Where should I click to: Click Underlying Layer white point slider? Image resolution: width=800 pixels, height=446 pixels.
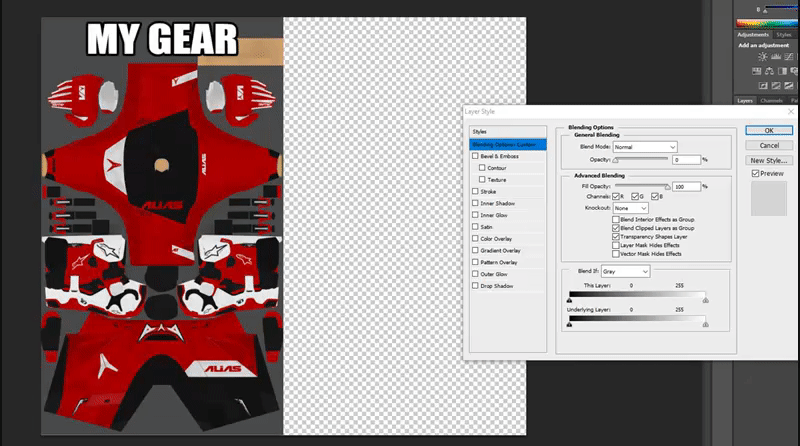(706, 324)
